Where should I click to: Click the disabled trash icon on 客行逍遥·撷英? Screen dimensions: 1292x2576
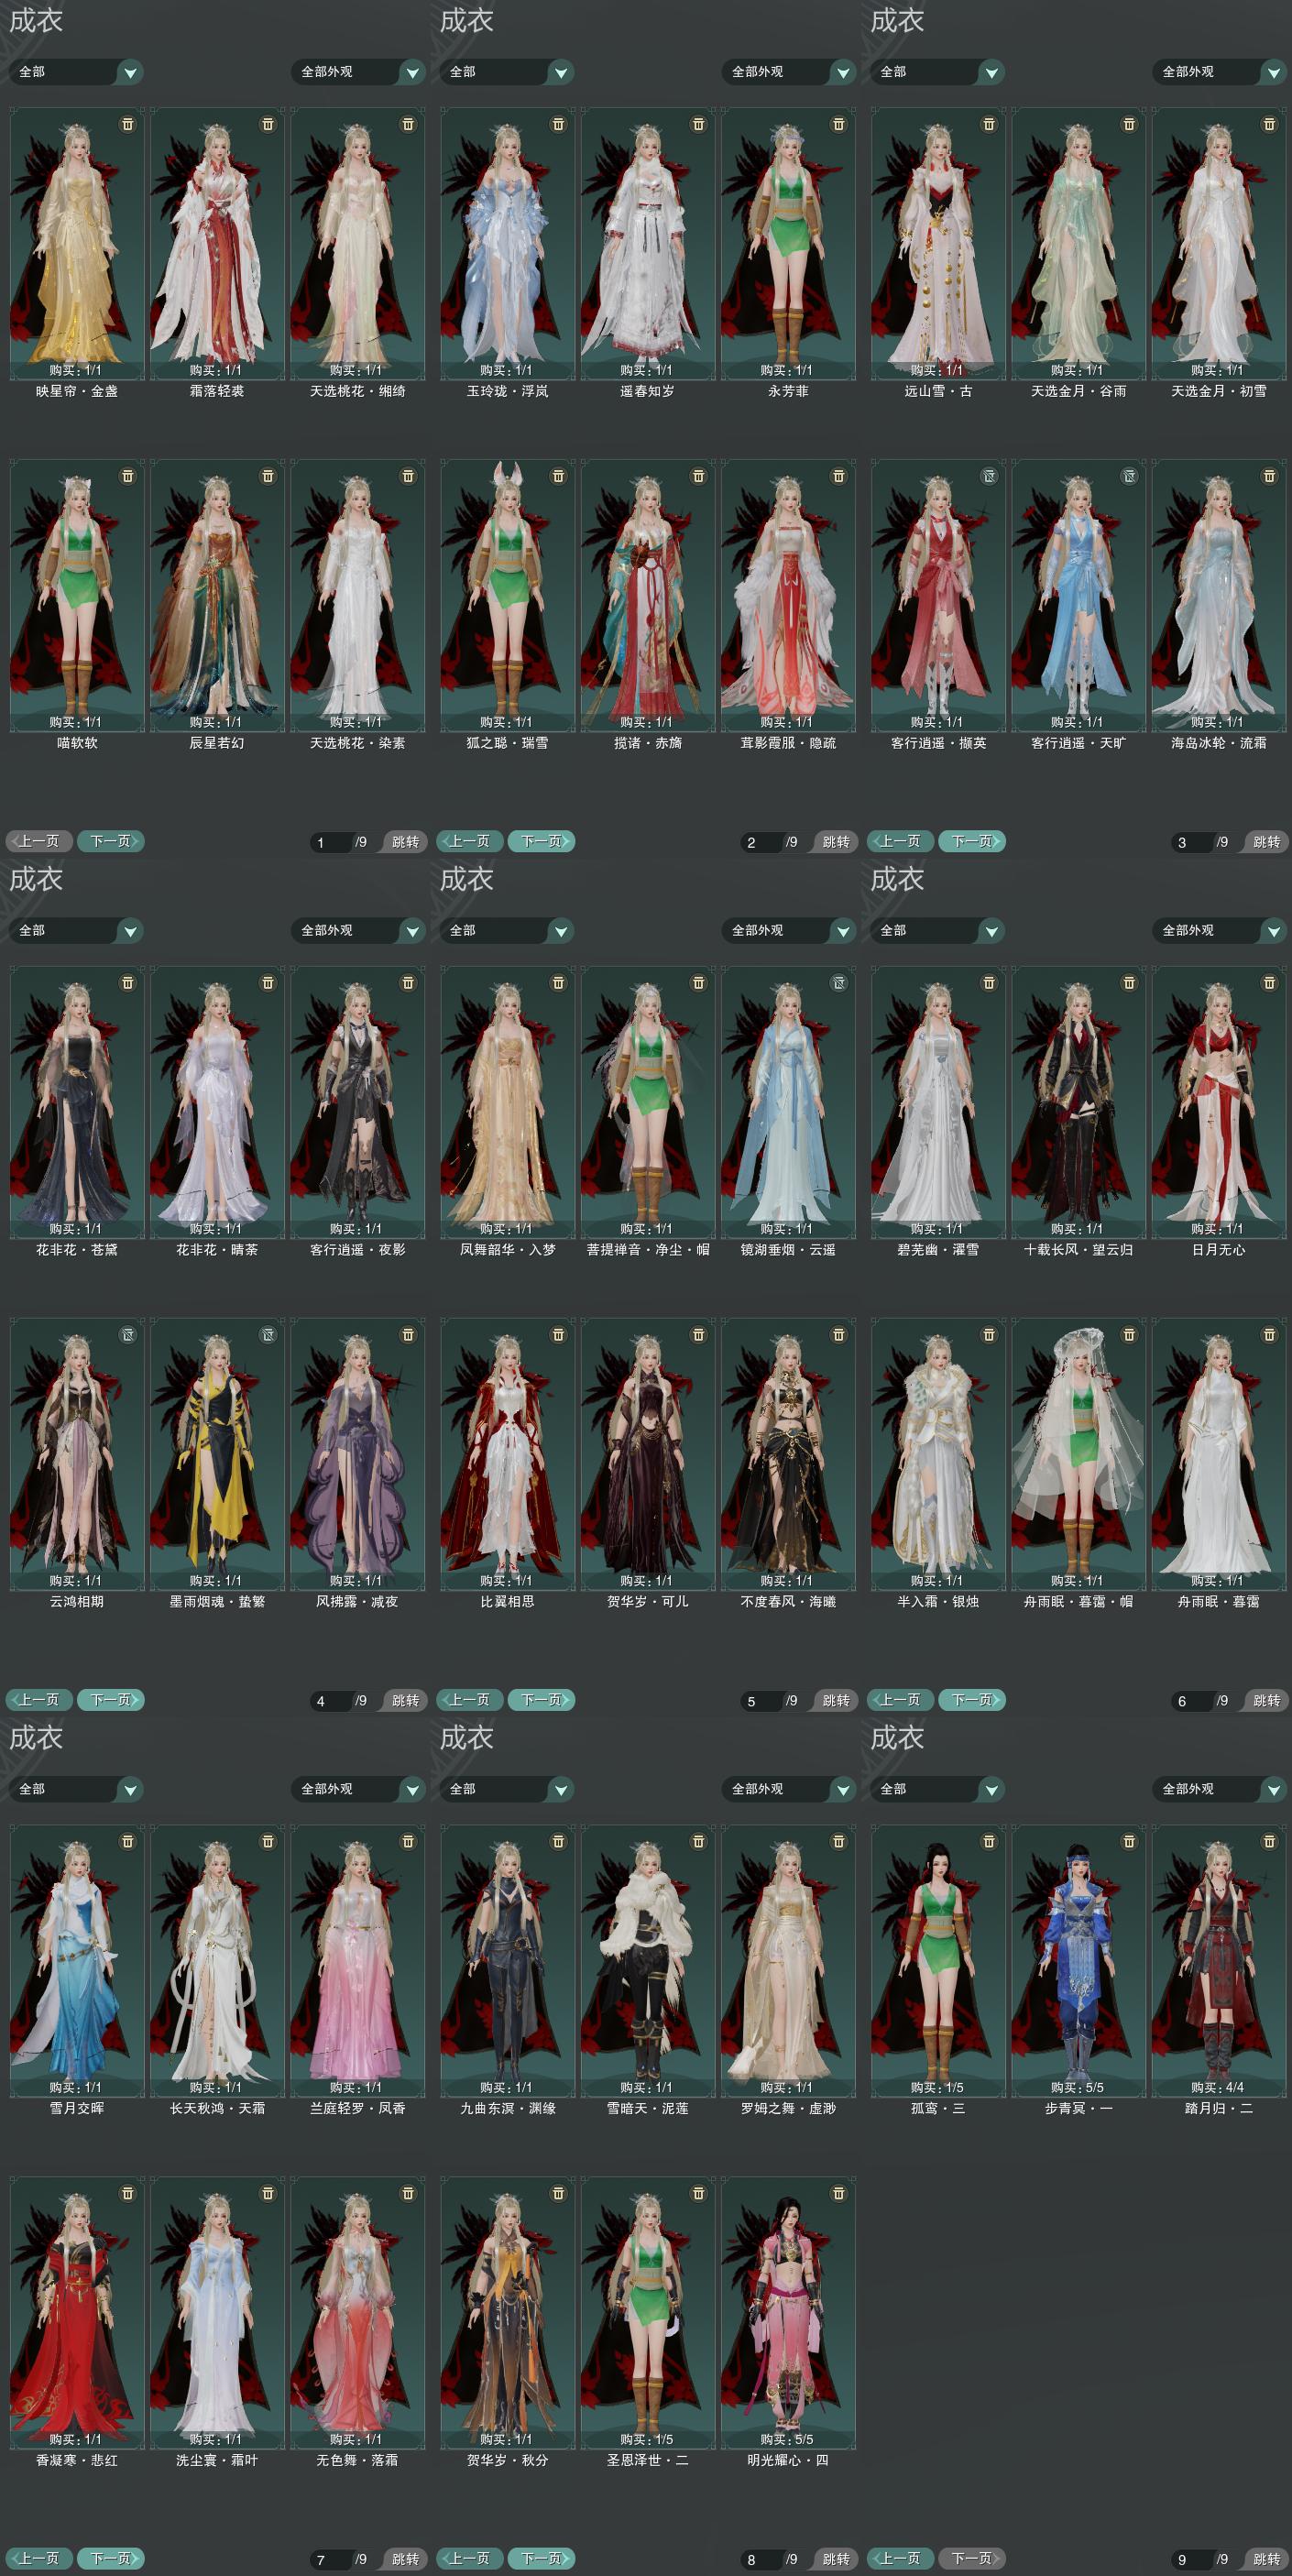pos(988,476)
